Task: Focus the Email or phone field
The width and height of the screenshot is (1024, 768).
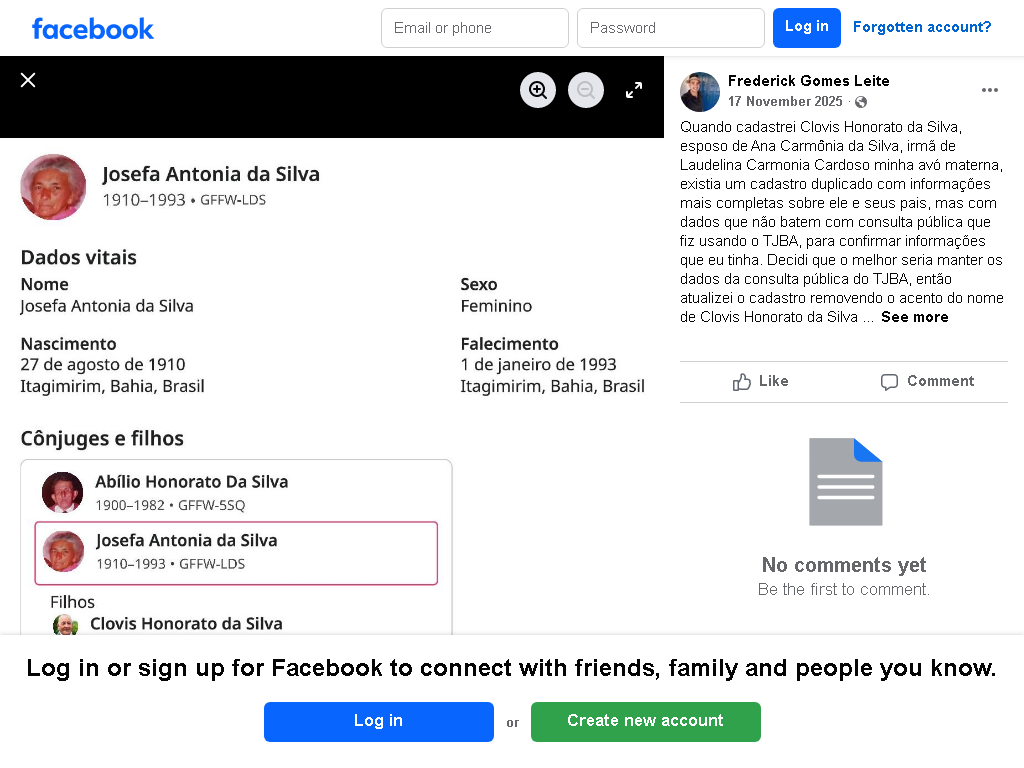Action: [x=475, y=28]
